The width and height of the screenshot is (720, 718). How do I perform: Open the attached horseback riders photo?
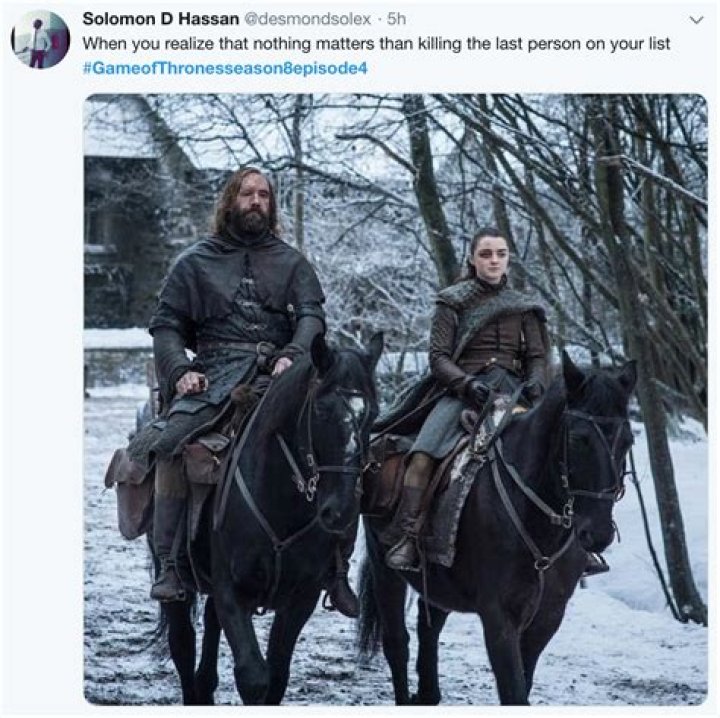(395, 399)
